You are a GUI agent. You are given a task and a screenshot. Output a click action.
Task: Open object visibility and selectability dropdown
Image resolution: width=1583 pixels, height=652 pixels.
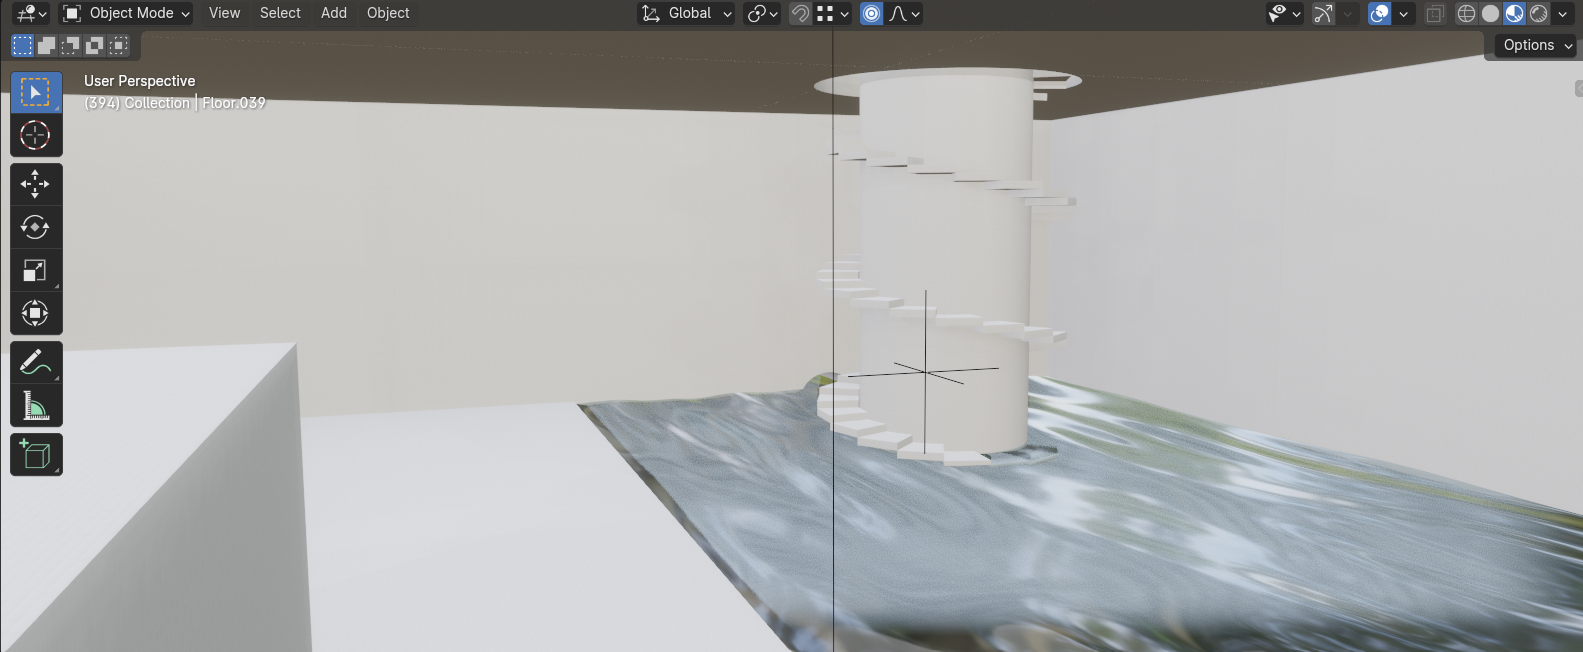(x=1284, y=13)
